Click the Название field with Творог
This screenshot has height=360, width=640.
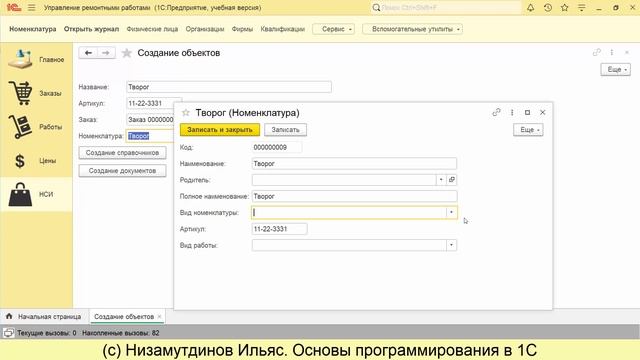tap(229, 87)
